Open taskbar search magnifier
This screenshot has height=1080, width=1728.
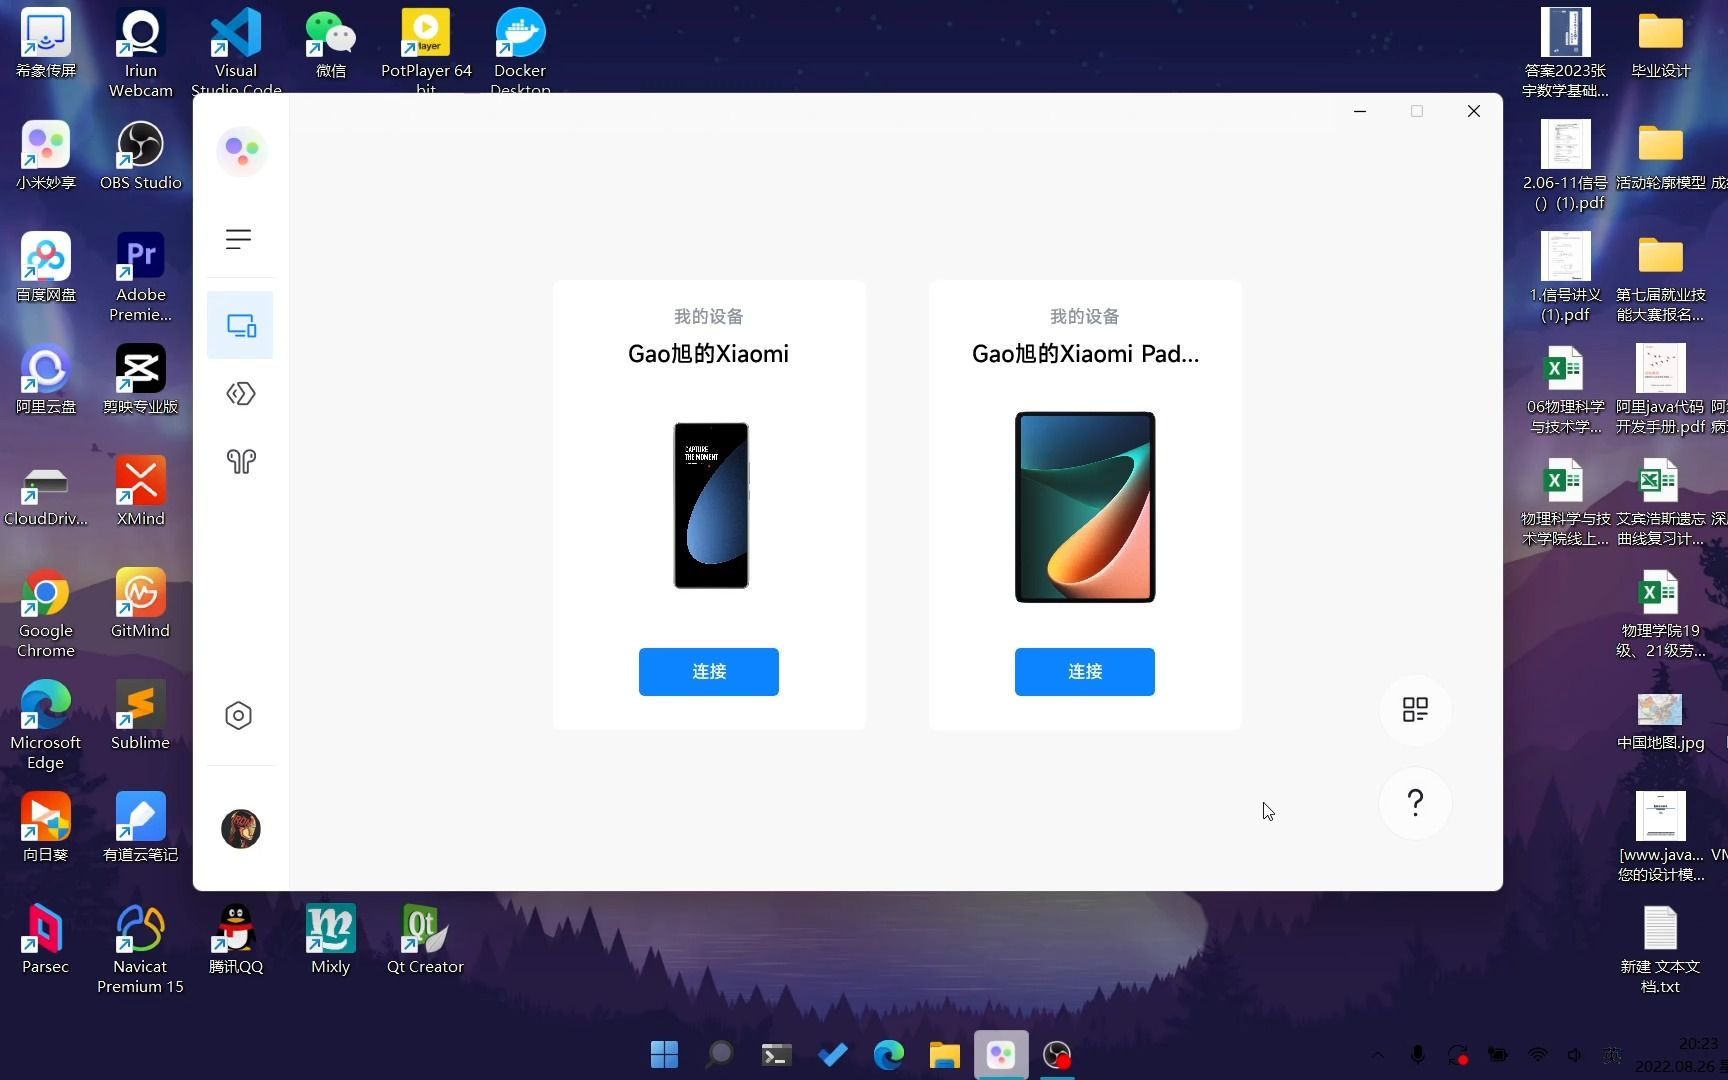[720, 1054]
